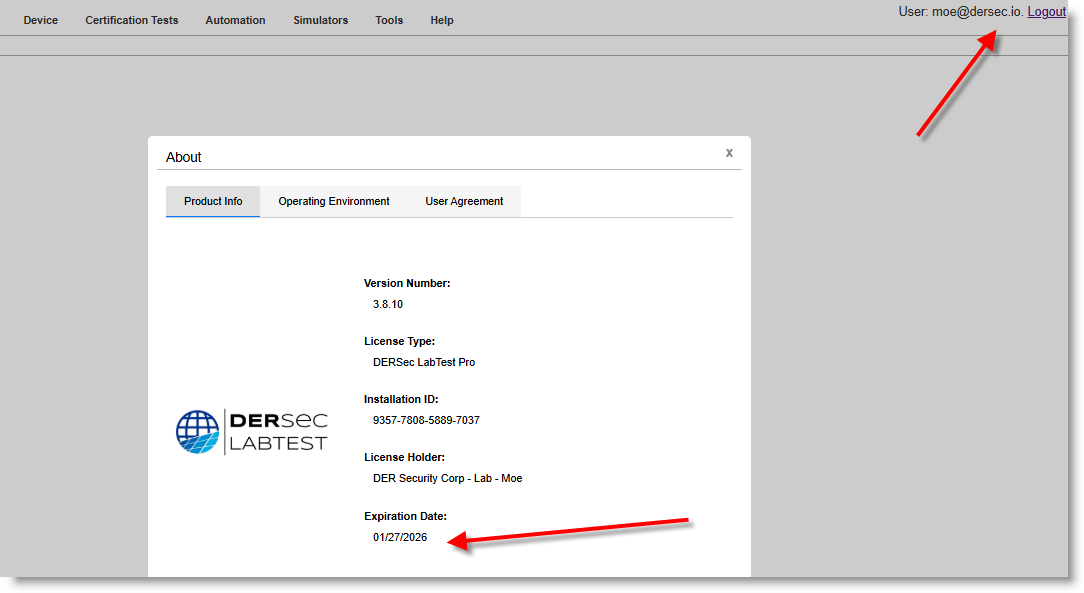Screen dimensions: 1084x593
Task: Click the Installation ID 9357-7808-5889-7037
Action: pos(426,420)
